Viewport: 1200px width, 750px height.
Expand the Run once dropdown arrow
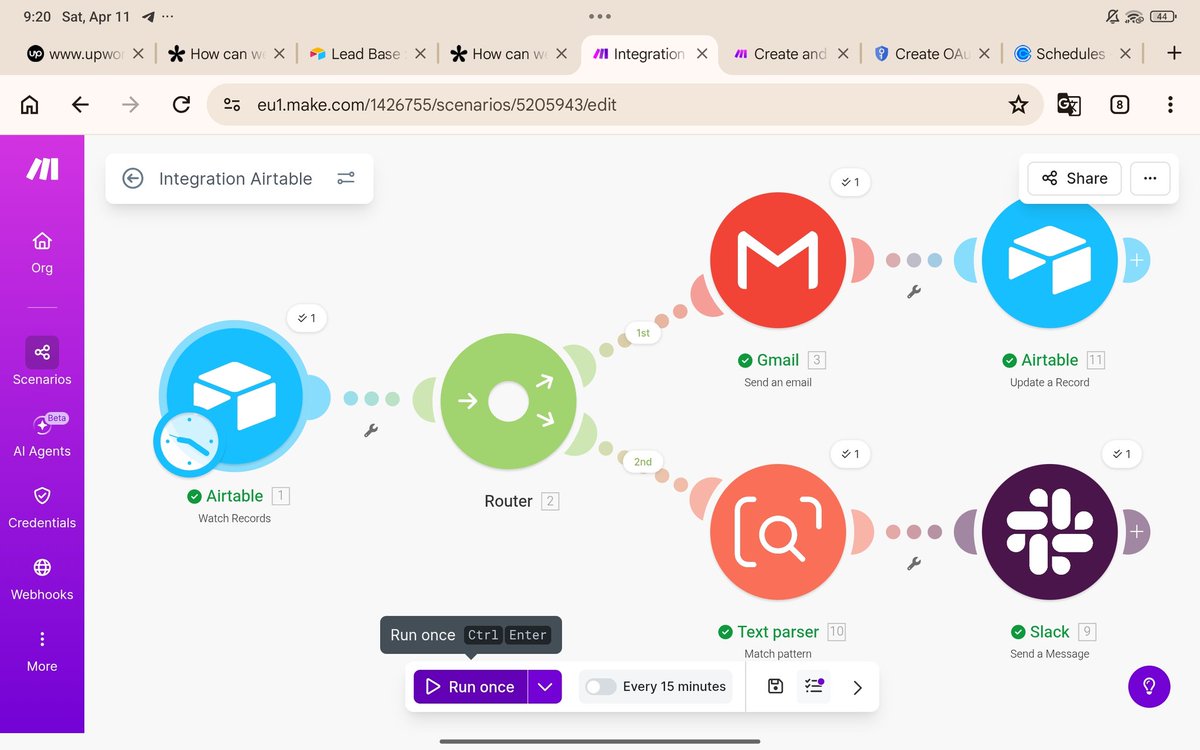tap(545, 687)
